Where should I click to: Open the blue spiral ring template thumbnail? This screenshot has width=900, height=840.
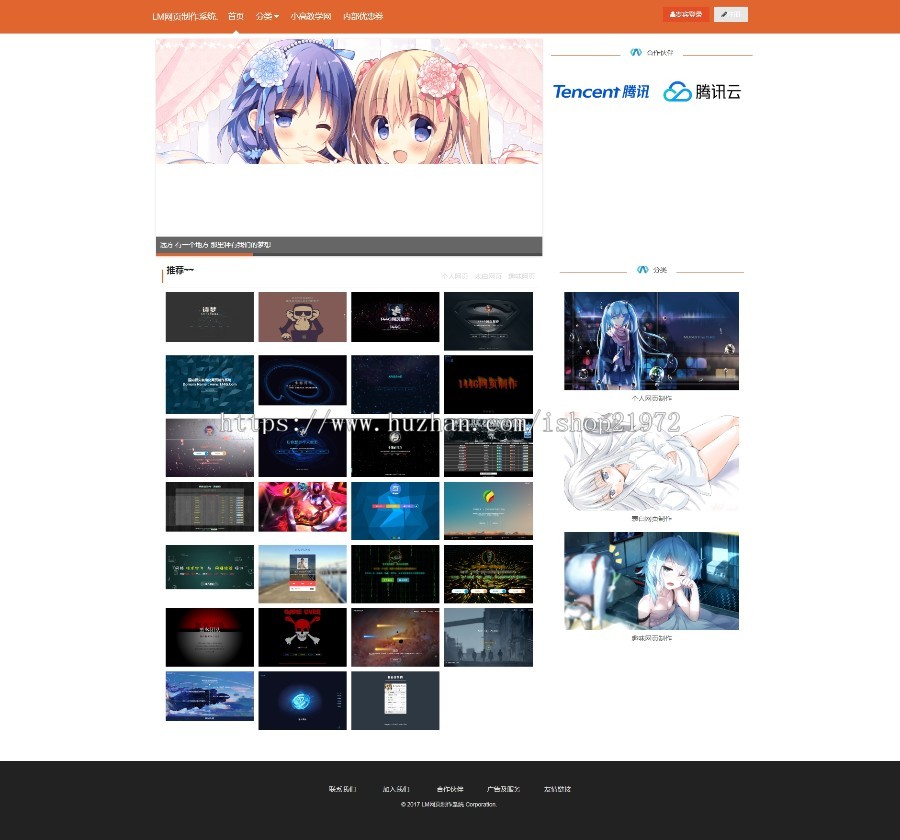click(302, 380)
